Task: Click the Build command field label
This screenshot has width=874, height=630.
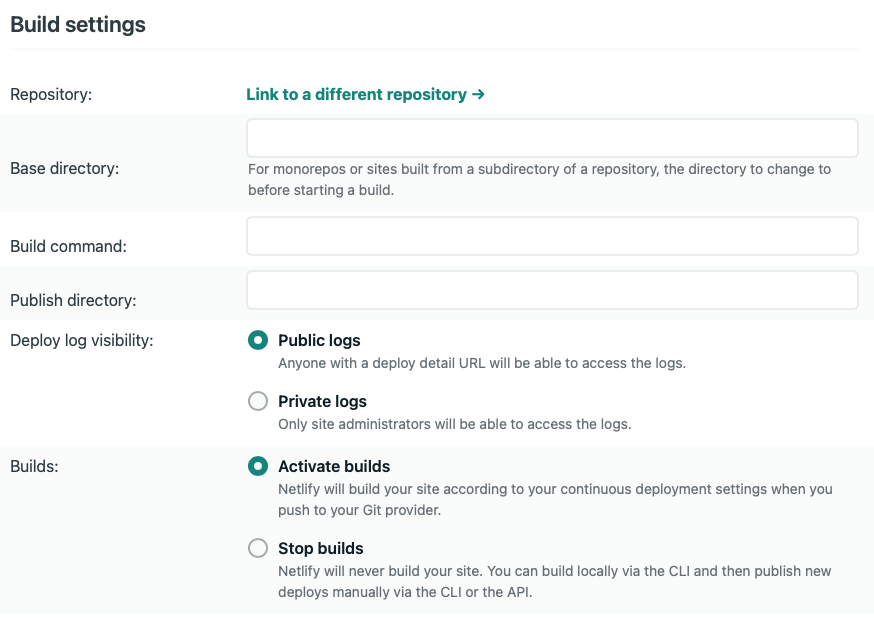Action: pyautogui.click(x=69, y=246)
